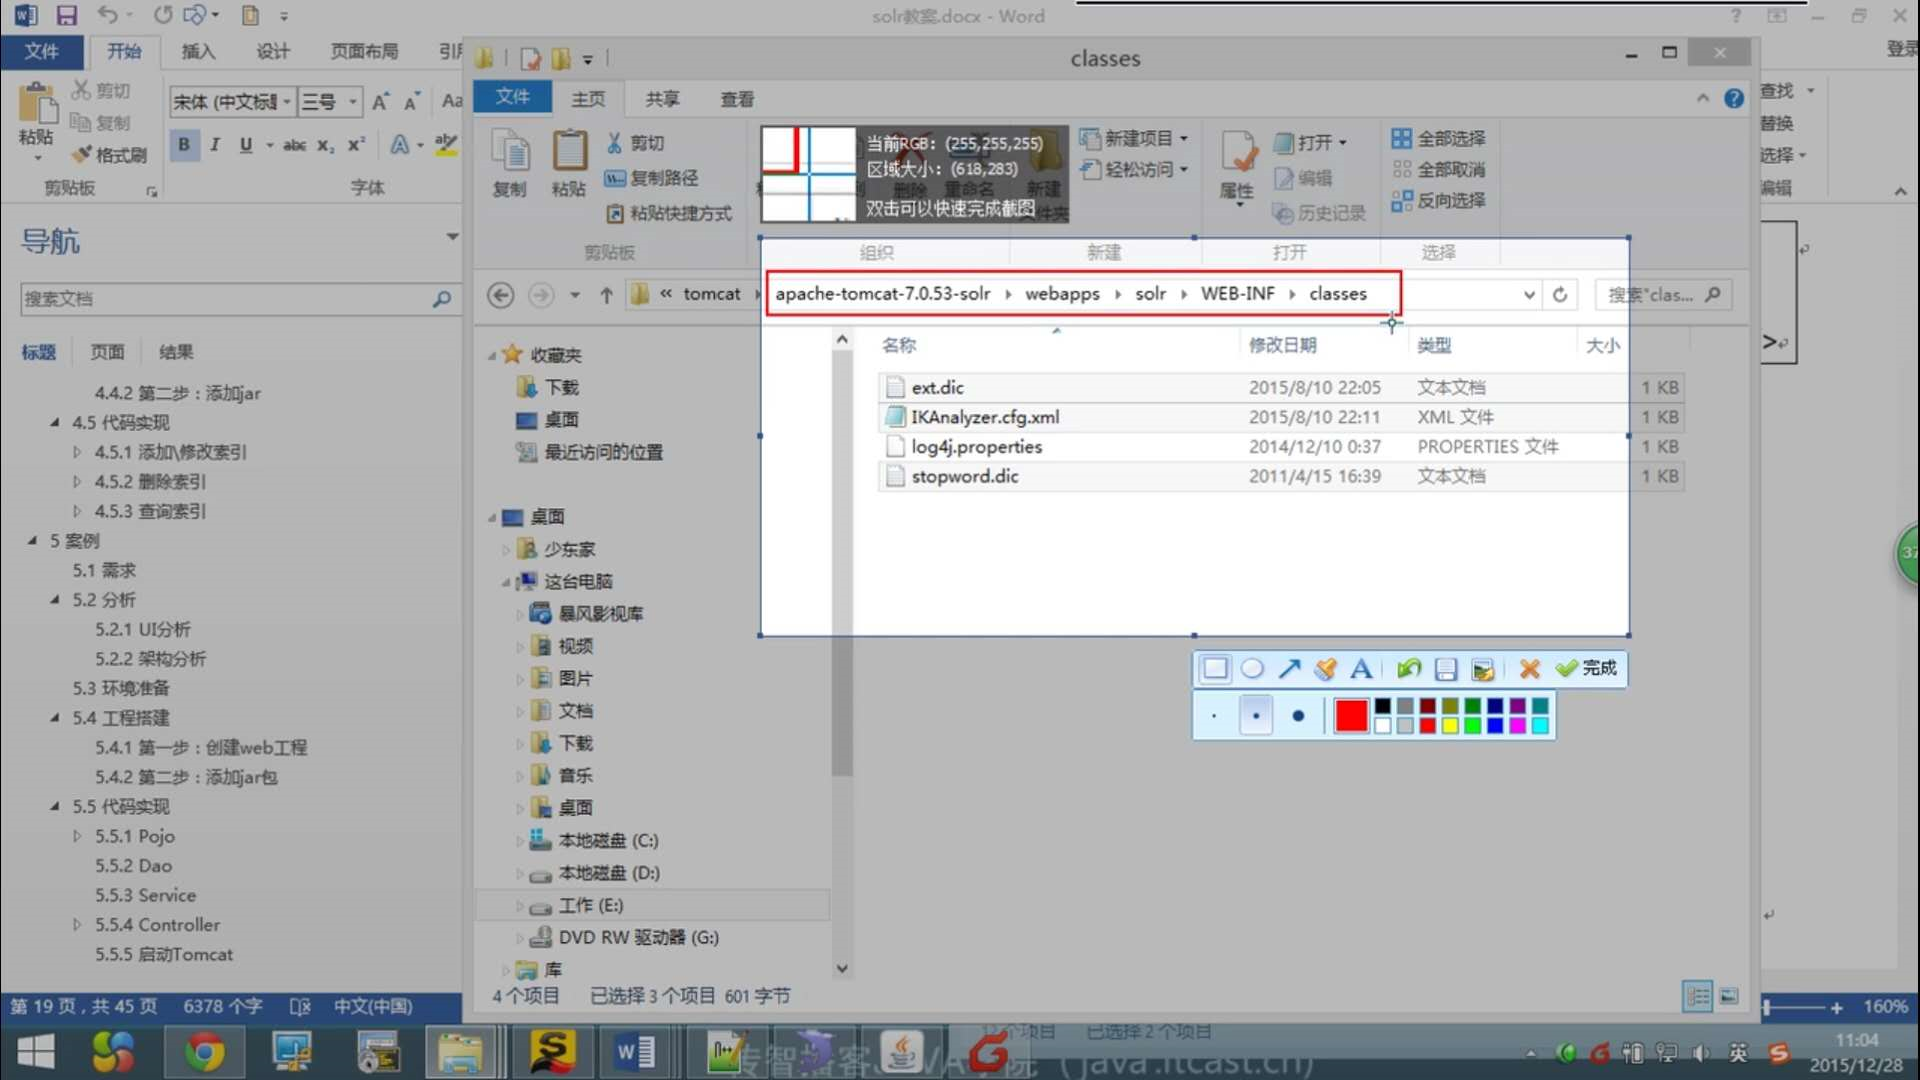The width and height of the screenshot is (1920, 1080).
Task: Select the brush tool in screenshot toolbar
Action: pyautogui.click(x=1325, y=668)
